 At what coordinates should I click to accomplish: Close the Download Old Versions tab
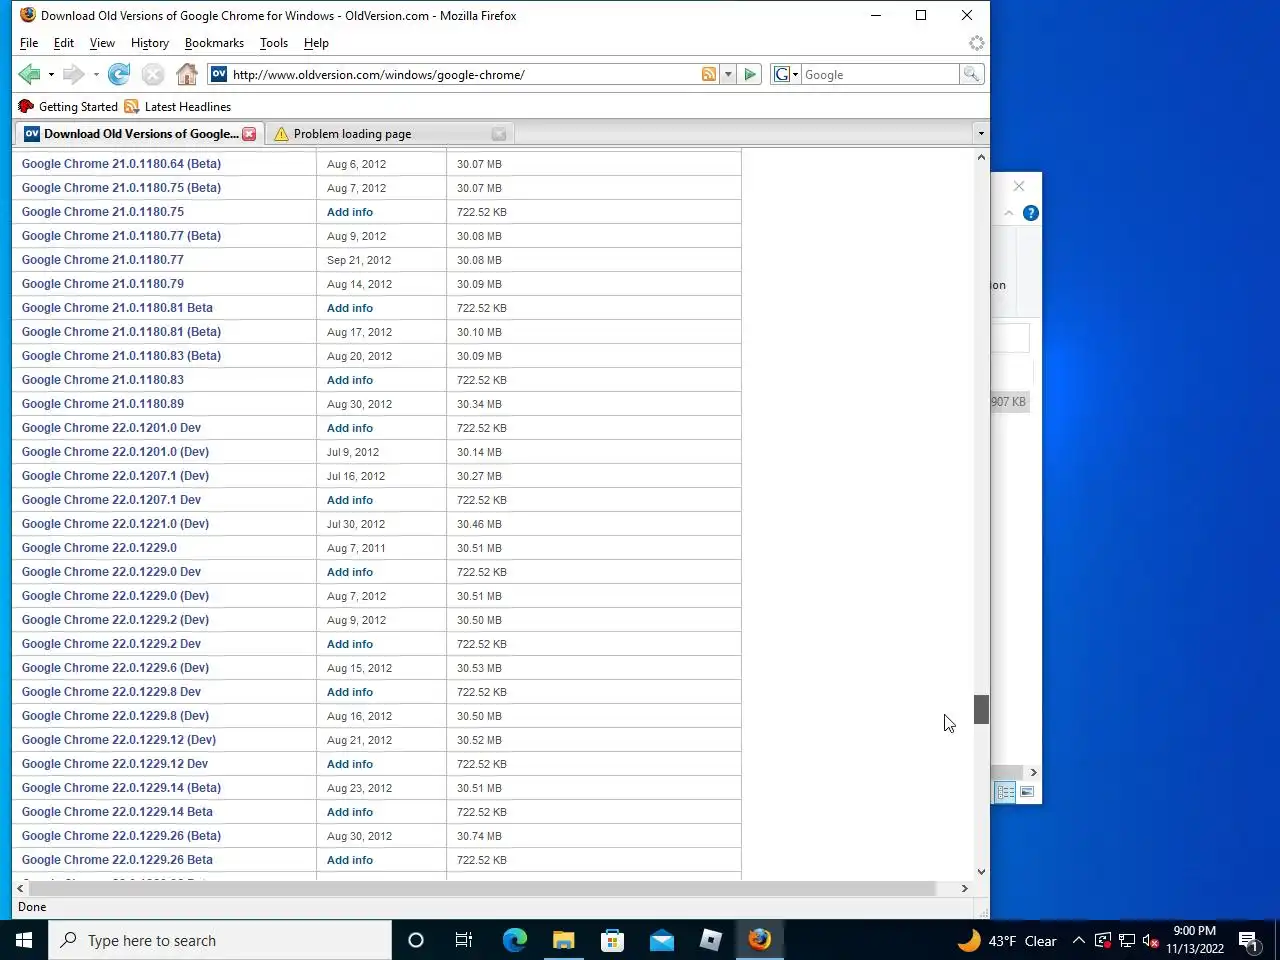(249, 134)
